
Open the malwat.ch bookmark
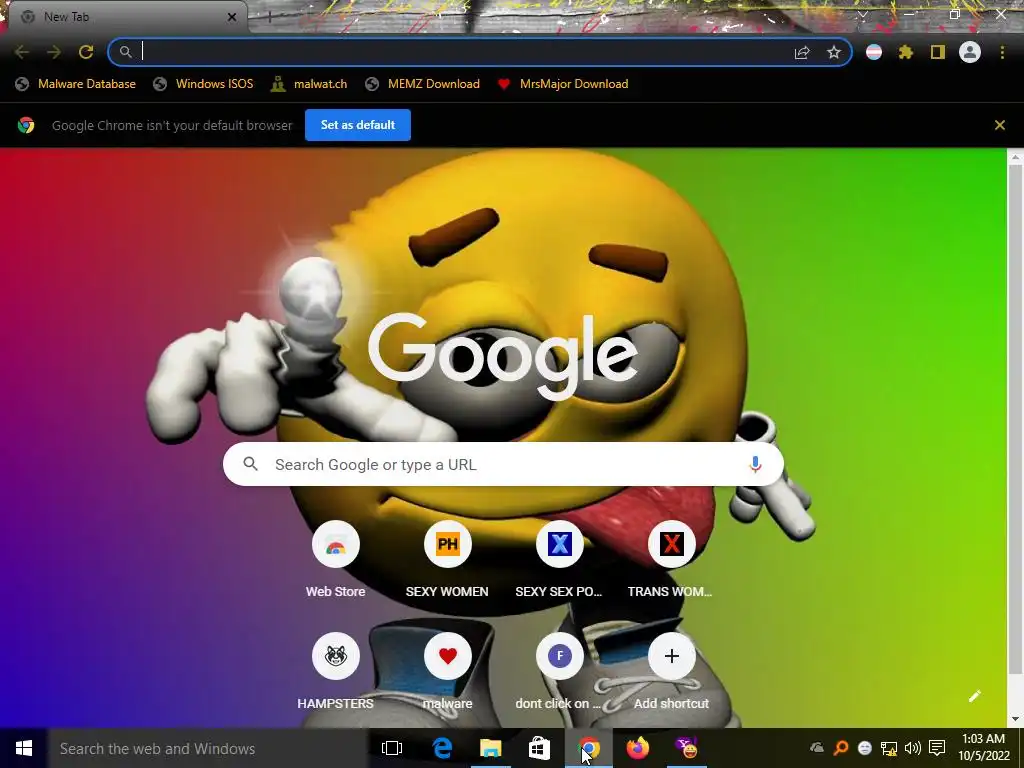[309, 84]
